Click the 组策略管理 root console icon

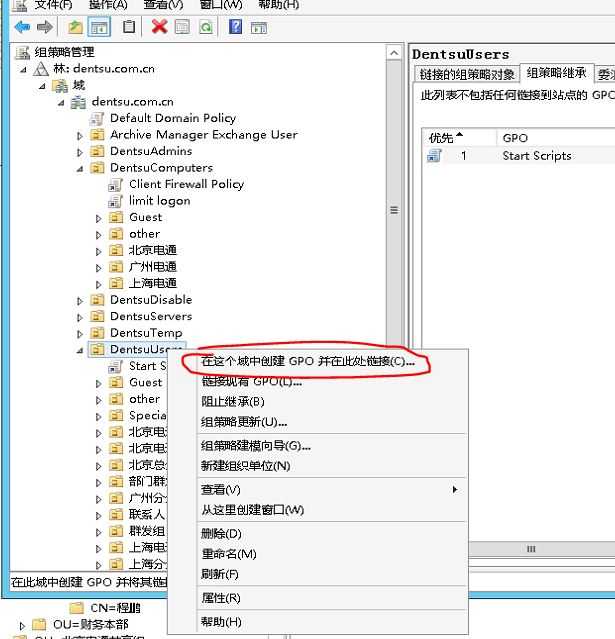pos(23,53)
